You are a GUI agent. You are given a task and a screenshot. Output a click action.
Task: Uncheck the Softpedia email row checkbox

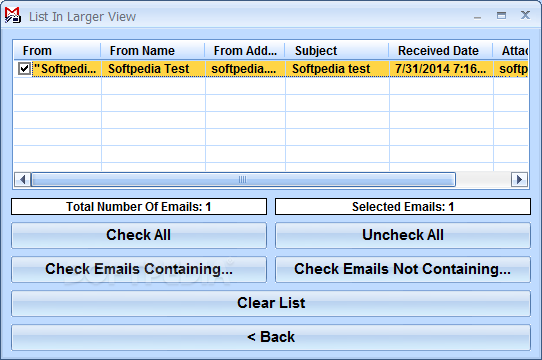coord(24,68)
